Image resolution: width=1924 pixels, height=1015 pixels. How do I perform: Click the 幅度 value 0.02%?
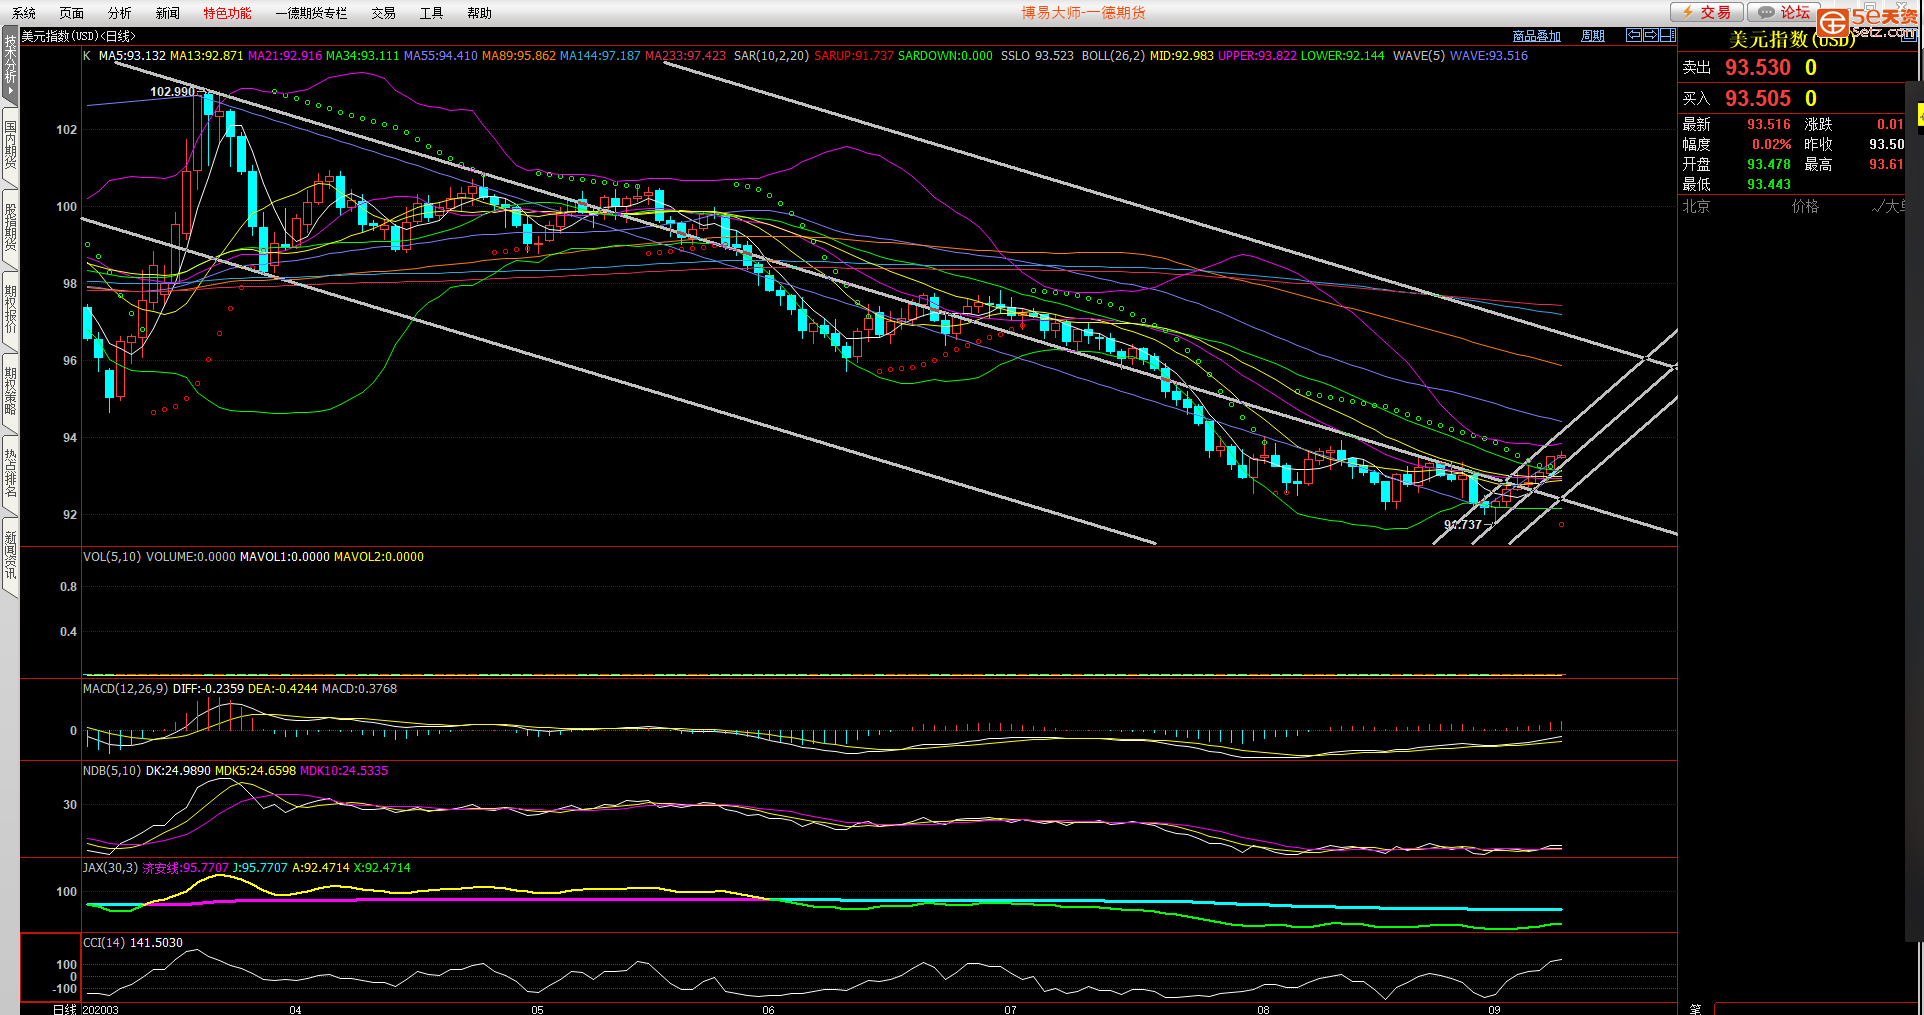1771,145
